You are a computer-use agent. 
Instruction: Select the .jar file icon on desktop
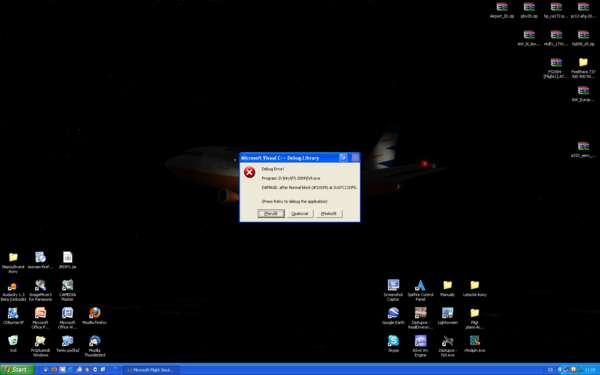(x=67, y=260)
